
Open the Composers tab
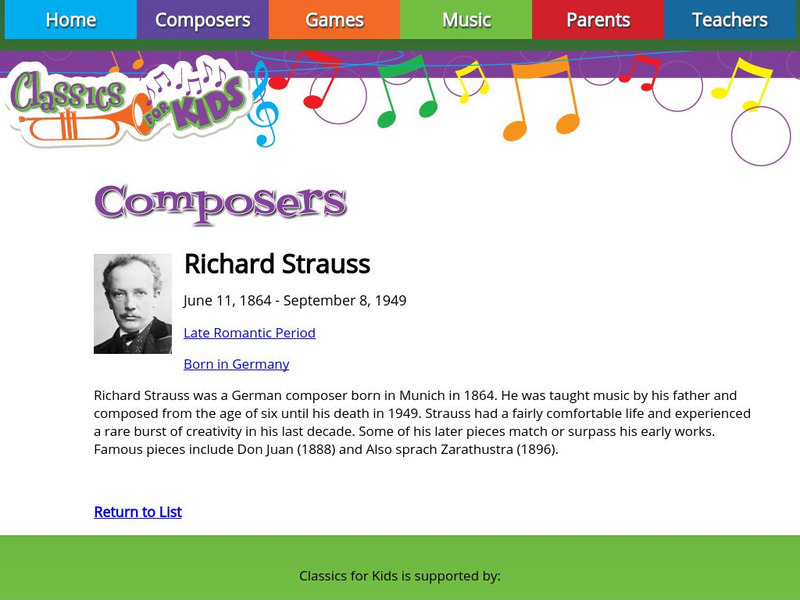coord(203,19)
